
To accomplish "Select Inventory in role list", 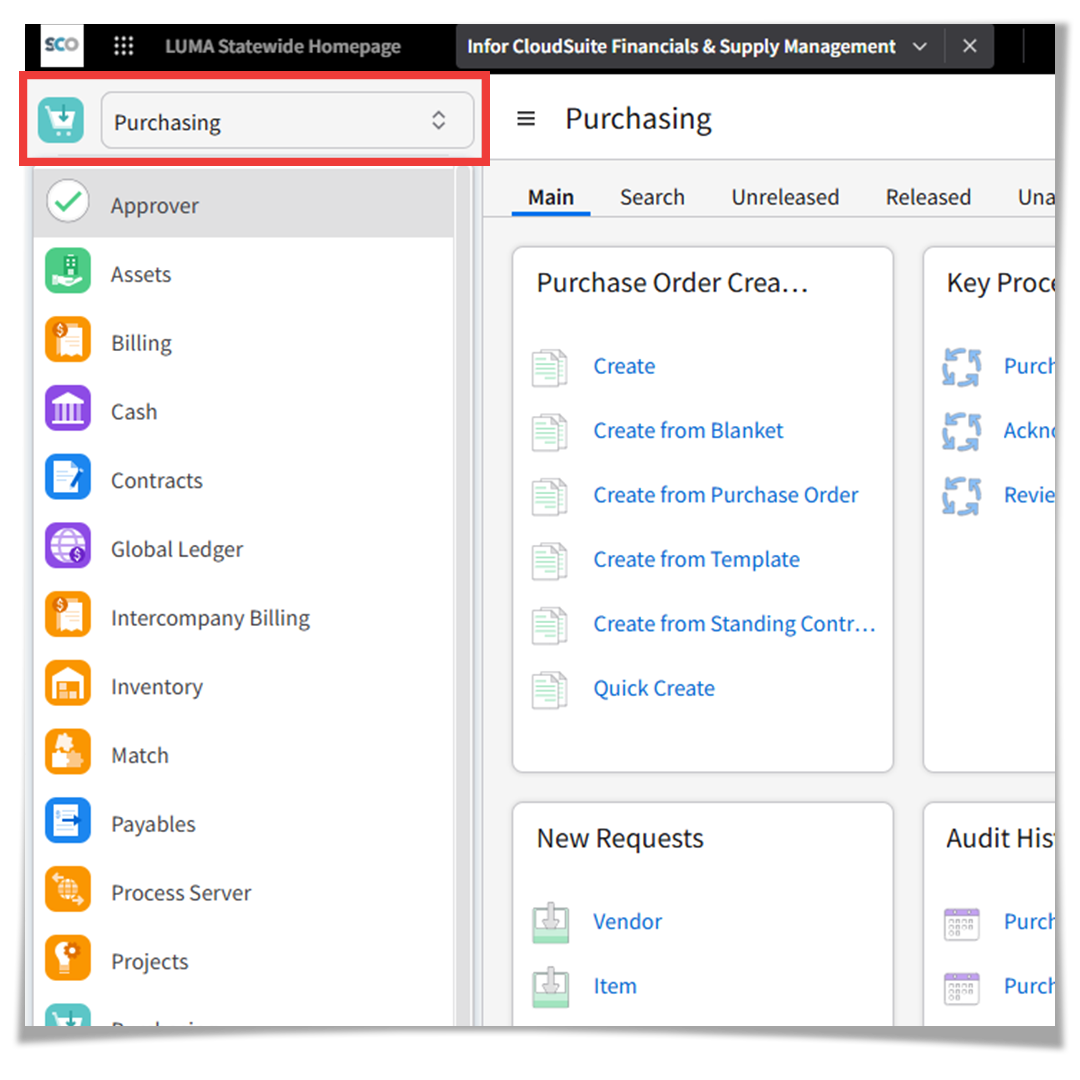I will click(x=243, y=687).
